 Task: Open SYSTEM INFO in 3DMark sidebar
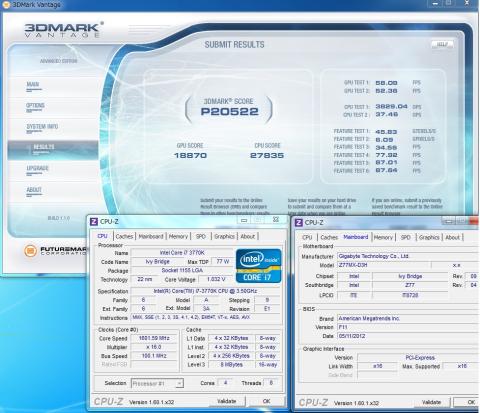[42, 127]
